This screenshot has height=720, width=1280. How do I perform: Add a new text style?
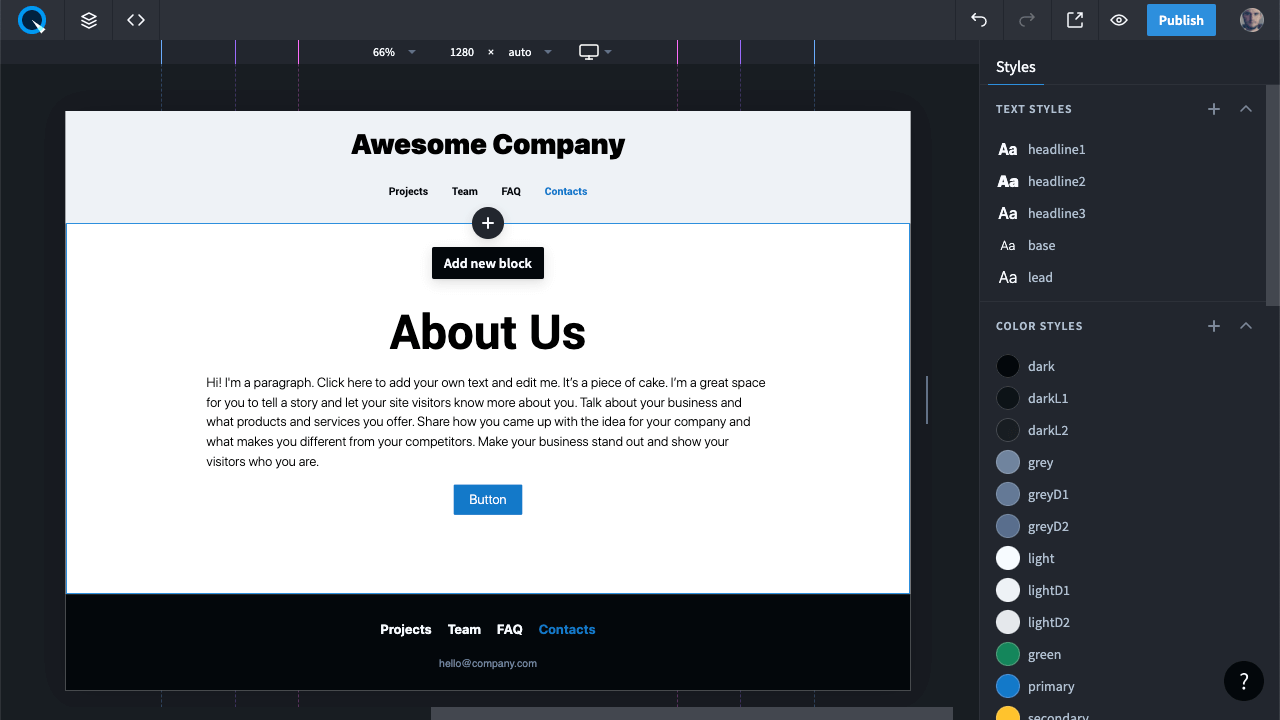pyautogui.click(x=1214, y=109)
